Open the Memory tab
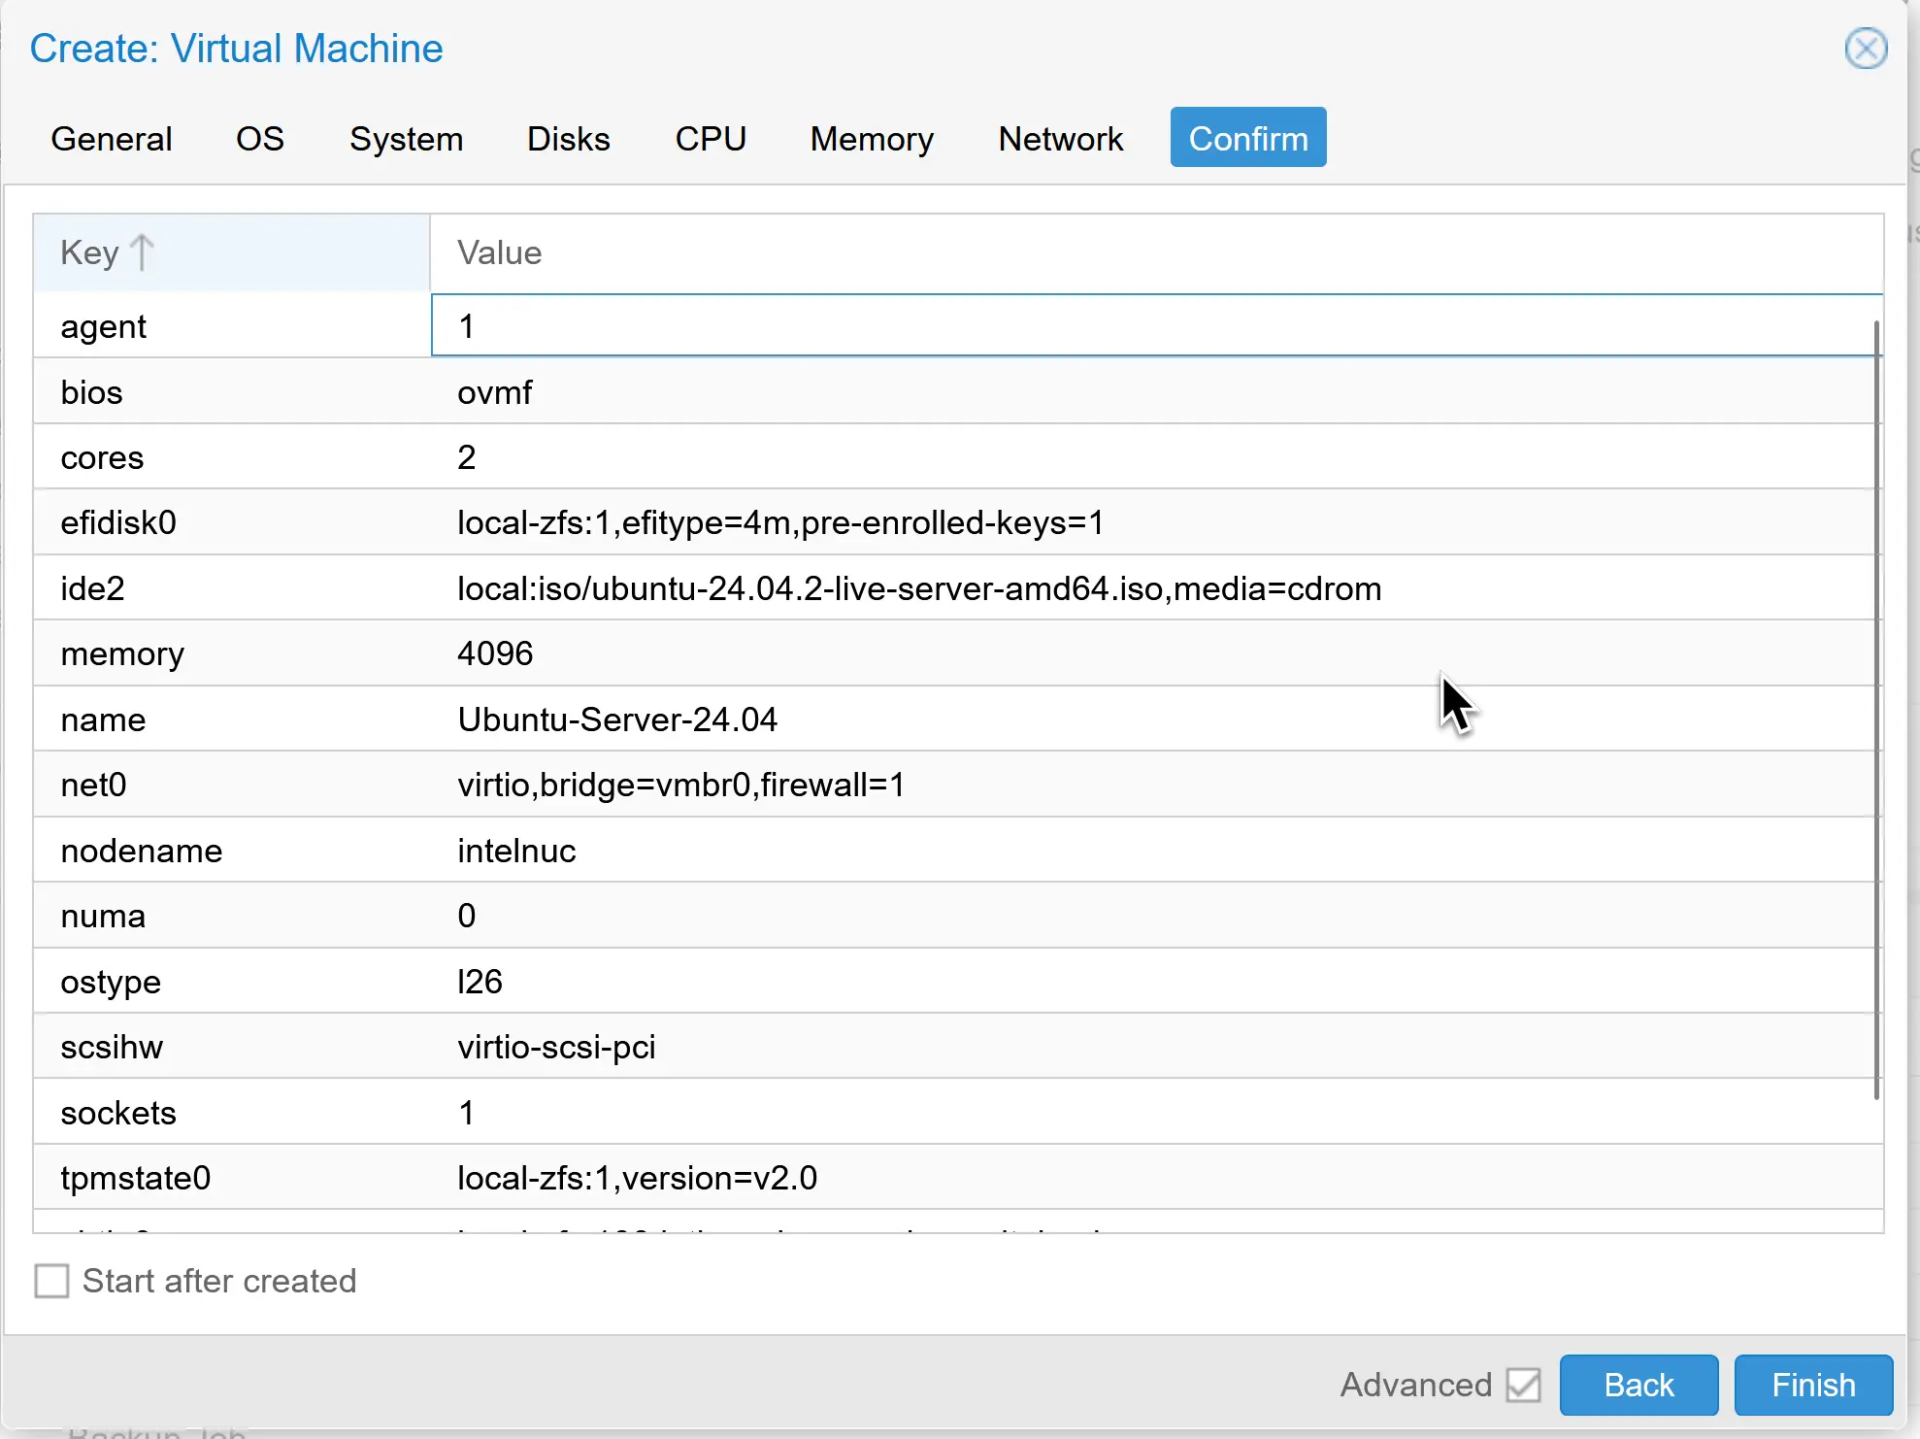The height and width of the screenshot is (1439, 1920). tap(870, 139)
